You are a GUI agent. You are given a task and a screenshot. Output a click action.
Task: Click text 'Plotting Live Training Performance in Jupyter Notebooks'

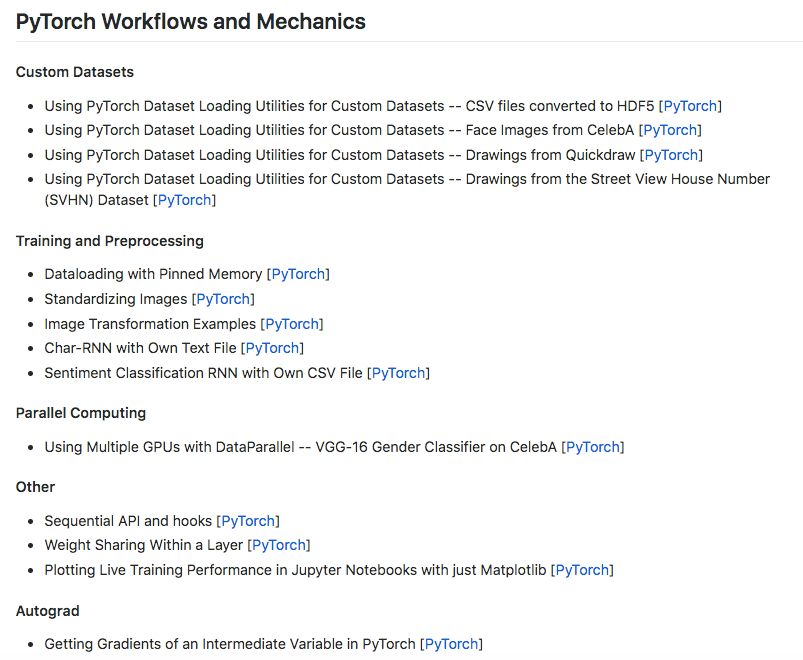click(230, 570)
